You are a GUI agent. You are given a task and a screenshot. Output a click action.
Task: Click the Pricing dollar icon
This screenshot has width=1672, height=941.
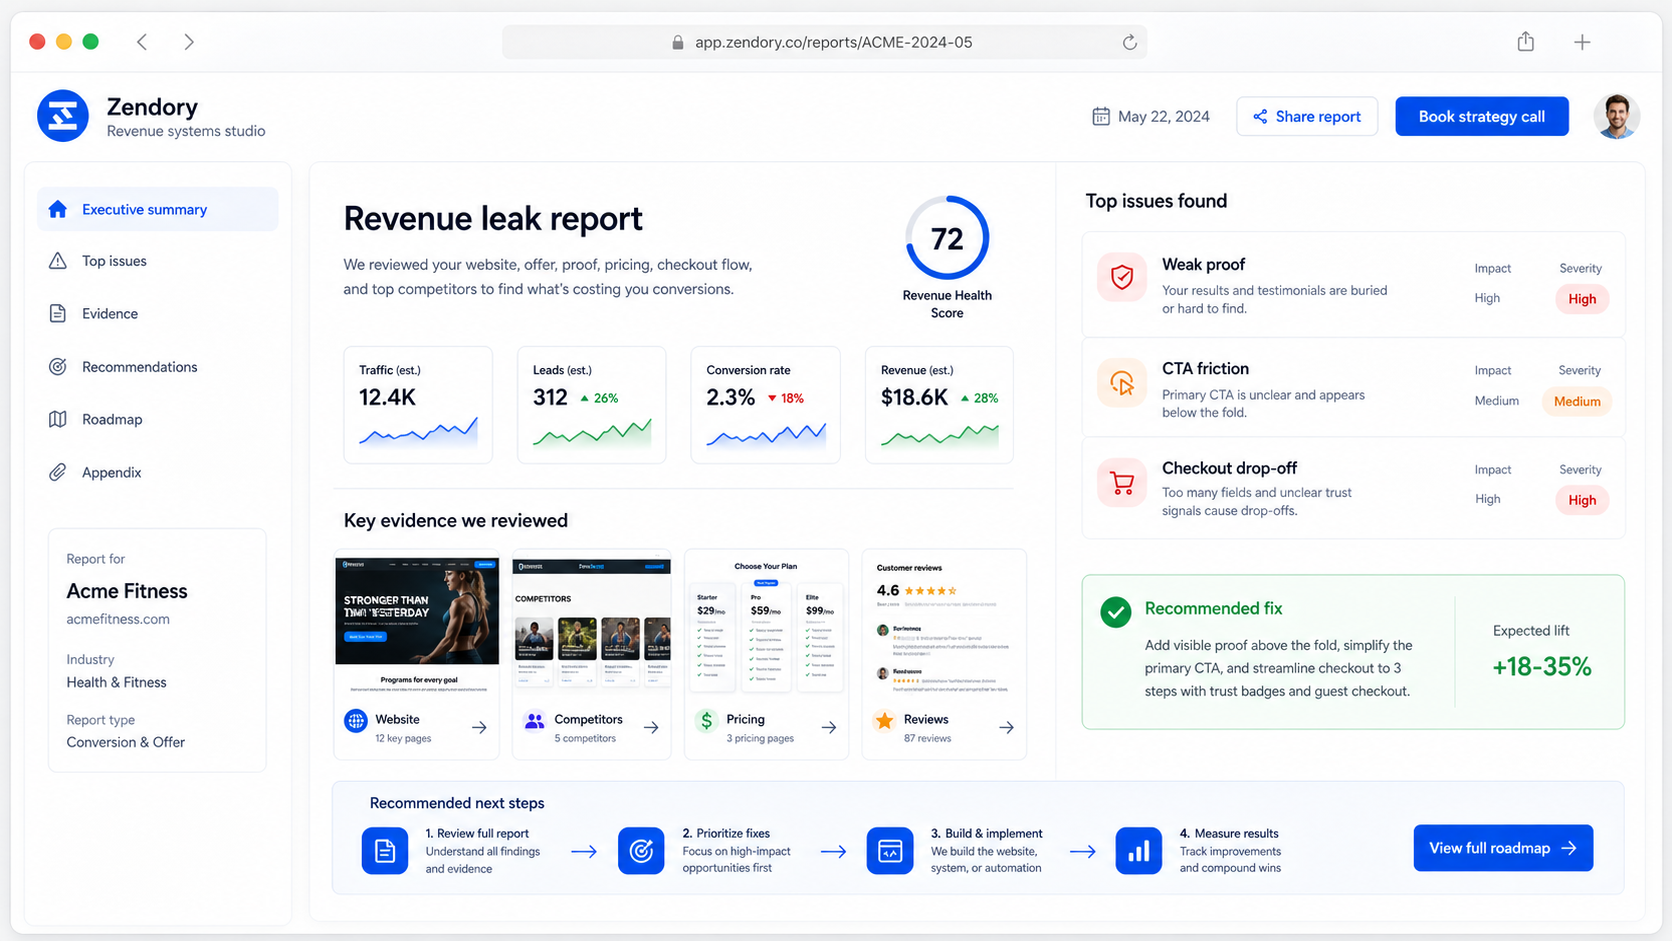point(707,720)
